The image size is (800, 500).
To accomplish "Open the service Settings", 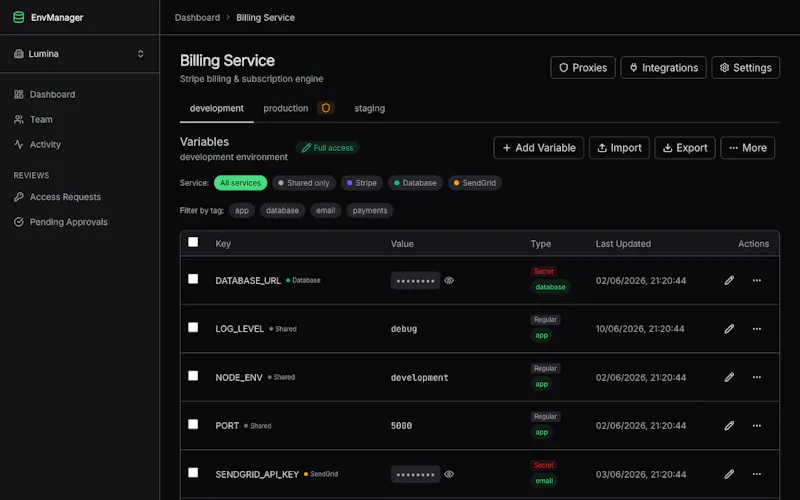I will tap(745, 67).
